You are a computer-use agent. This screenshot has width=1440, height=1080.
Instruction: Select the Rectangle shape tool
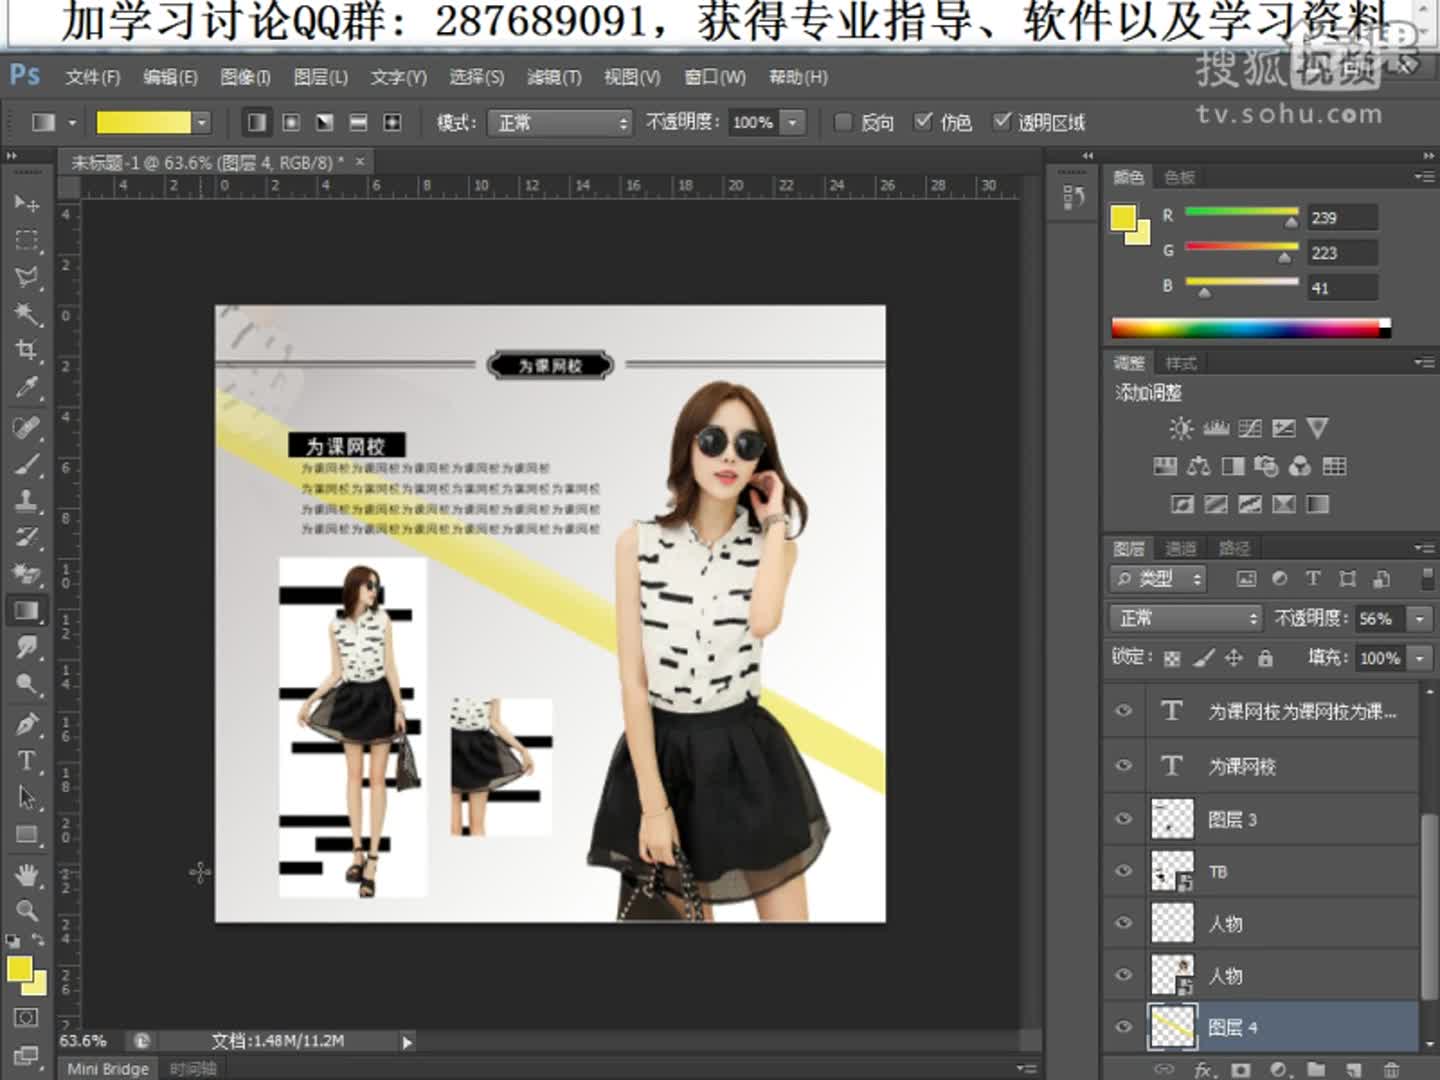point(27,834)
